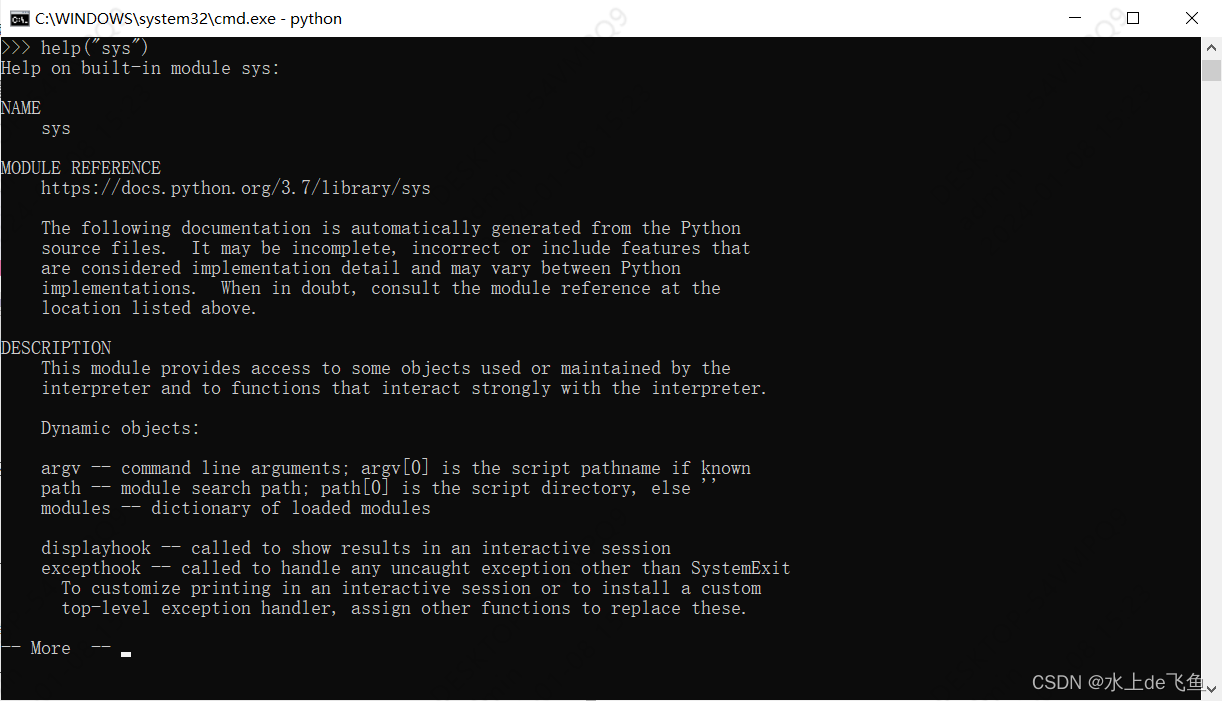Click the NAME heading in help output
Viewport: 1222px width, 702px height.
[21, 108]
